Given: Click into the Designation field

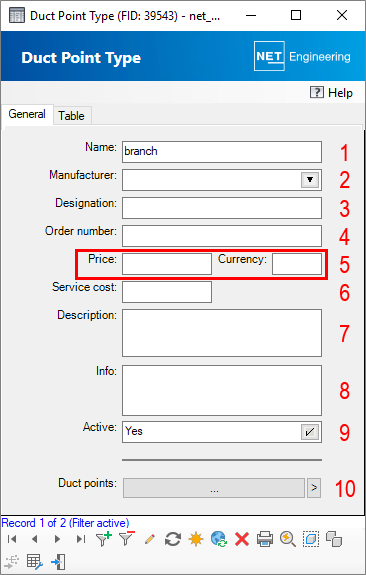Looking at the screenshot, I should click(x=222, y=208).
